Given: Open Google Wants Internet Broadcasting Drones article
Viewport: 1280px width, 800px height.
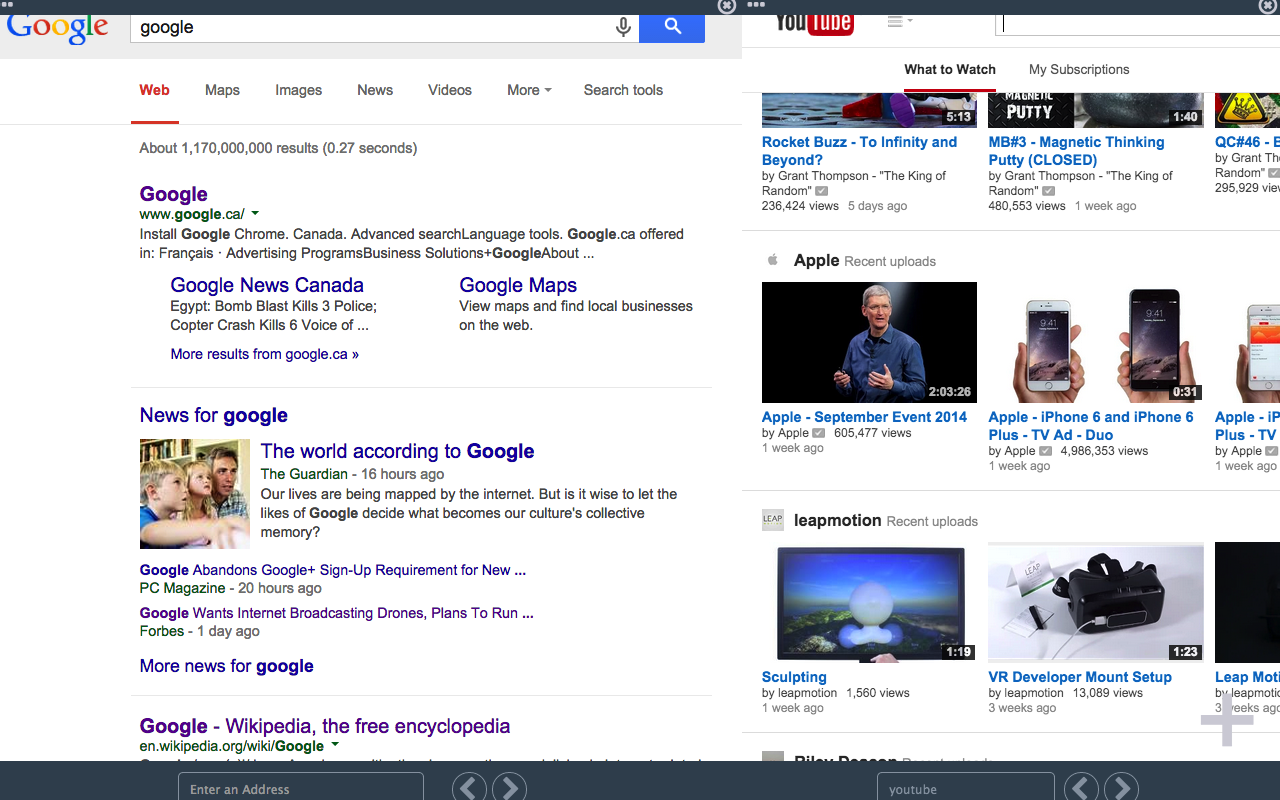Looking at the screenshot, I should tap(336, 613).
